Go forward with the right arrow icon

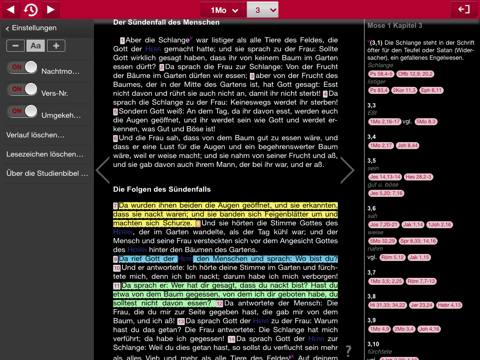51,9
